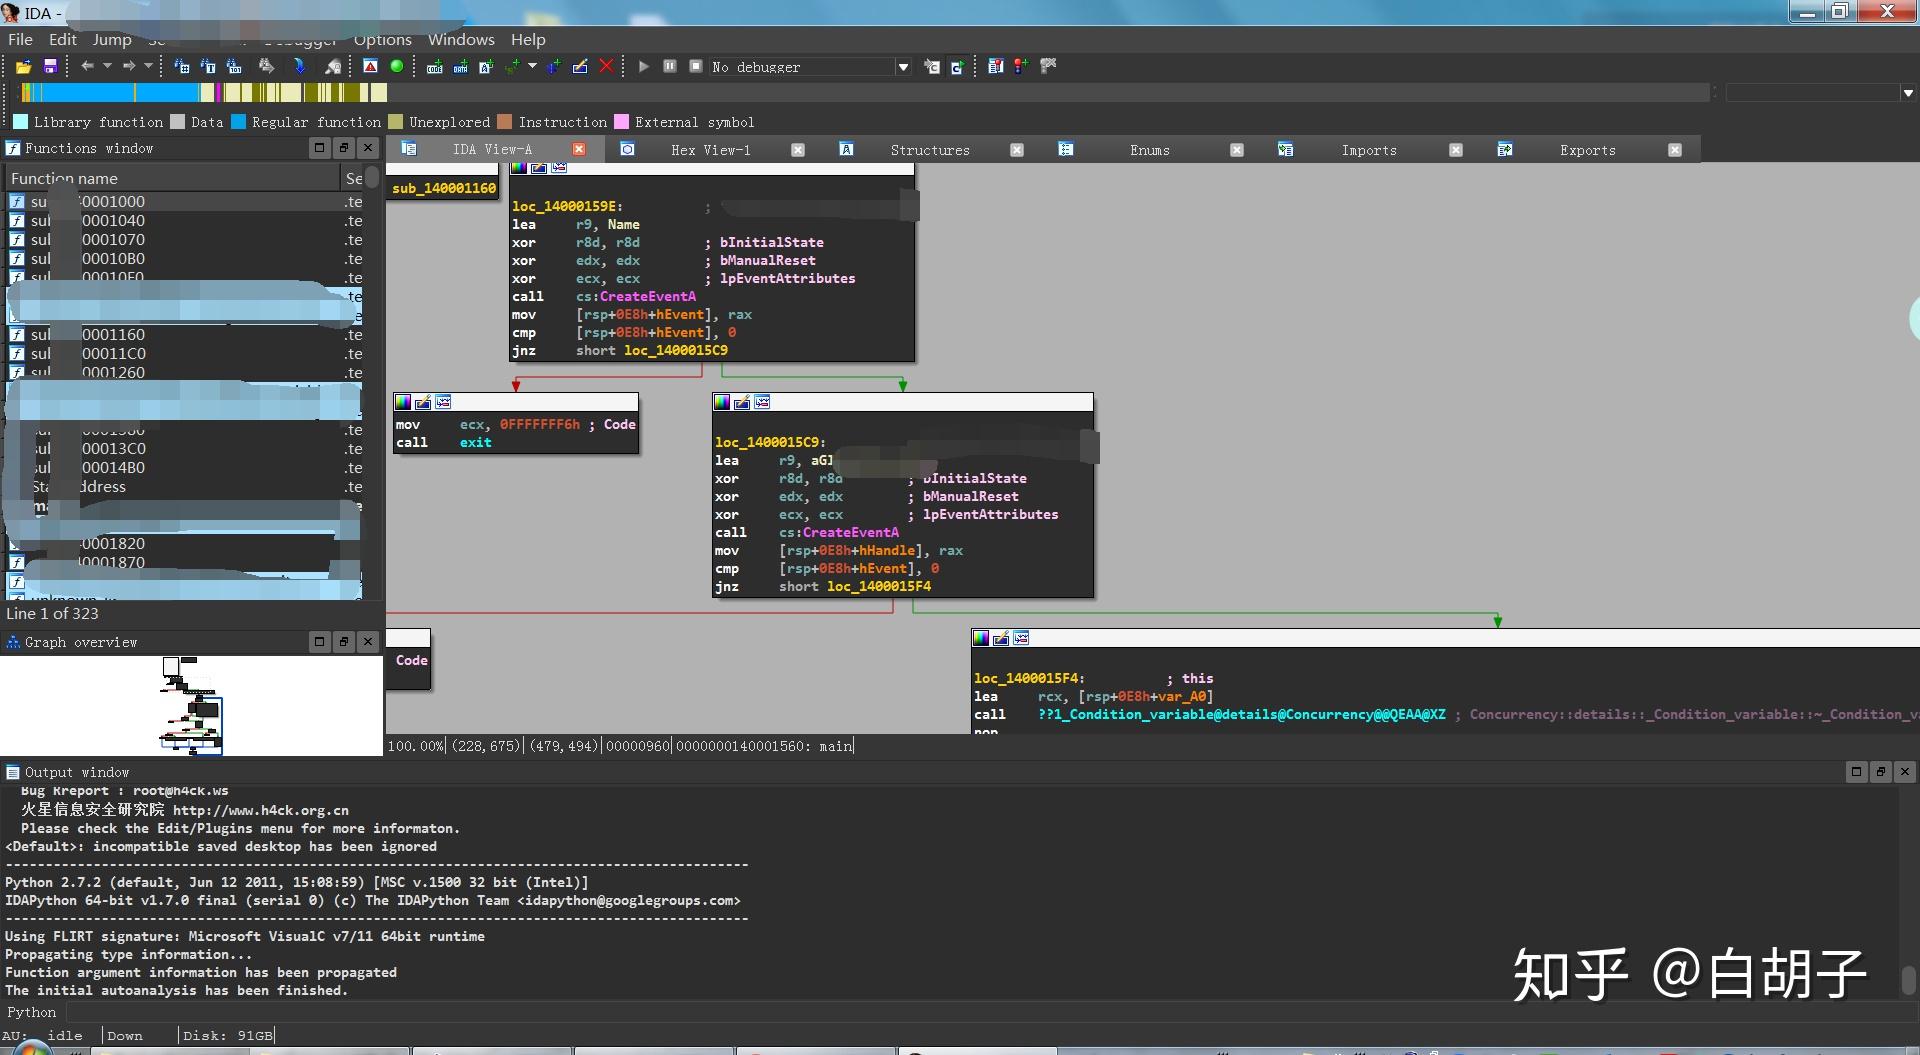This screenshot has height=1055, width=1920.
Task: Pause the debugger process
Action: coord(669,66)
